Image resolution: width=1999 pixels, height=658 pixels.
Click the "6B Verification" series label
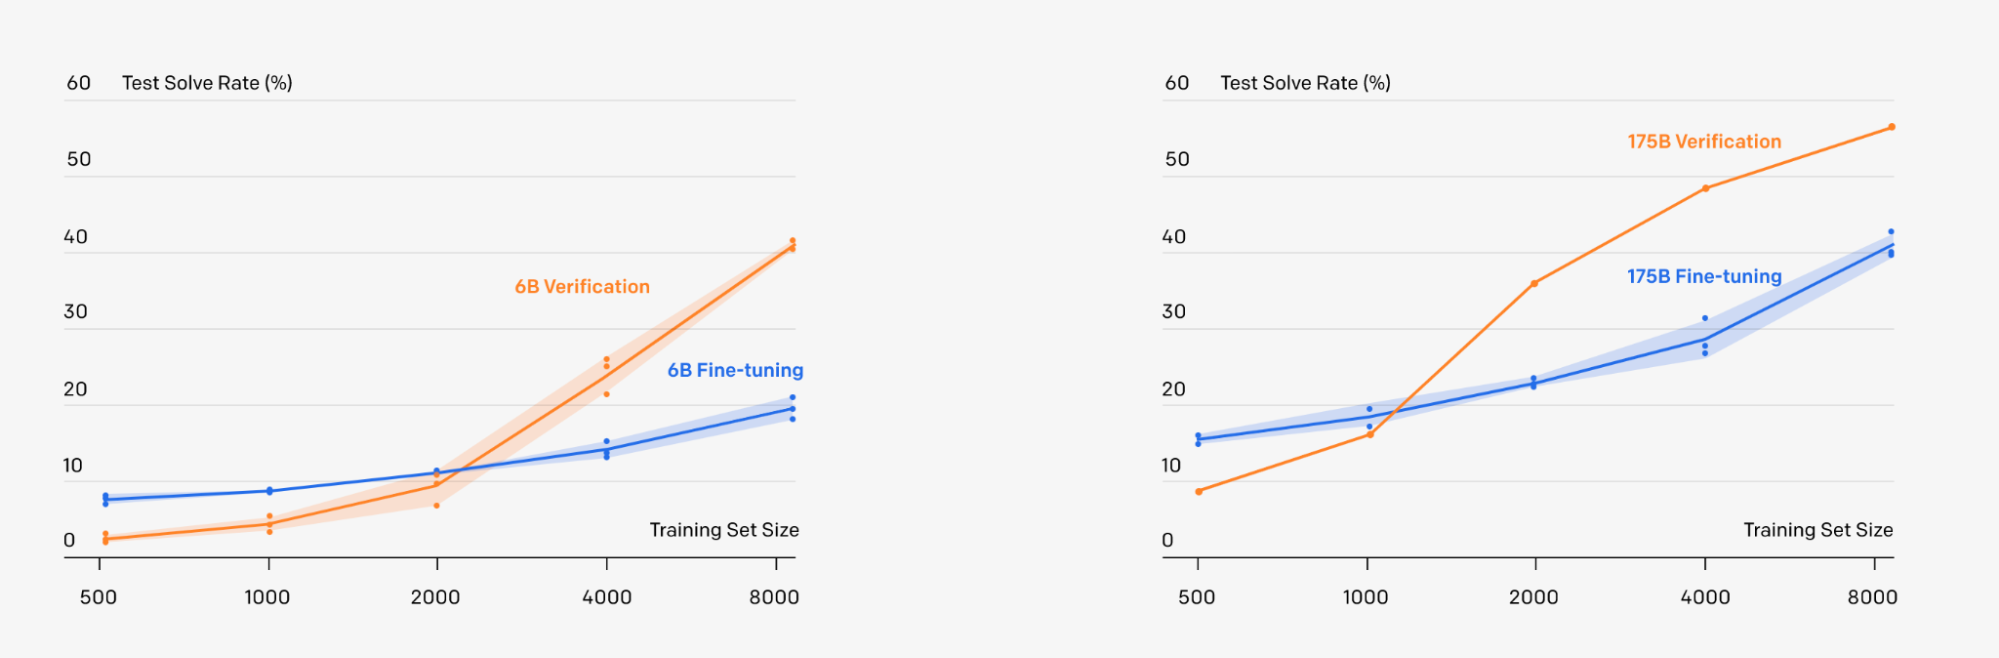pos(582,287)
